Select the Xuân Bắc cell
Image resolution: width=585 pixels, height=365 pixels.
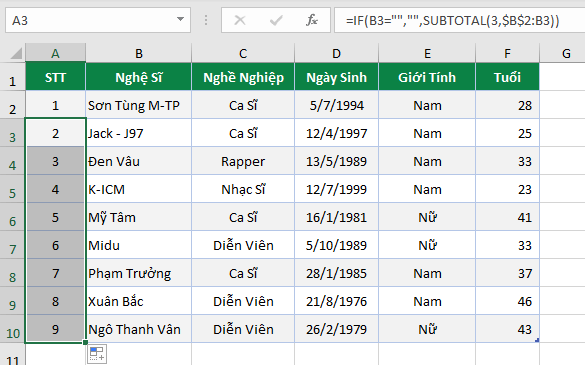click(x=138, y=301)
